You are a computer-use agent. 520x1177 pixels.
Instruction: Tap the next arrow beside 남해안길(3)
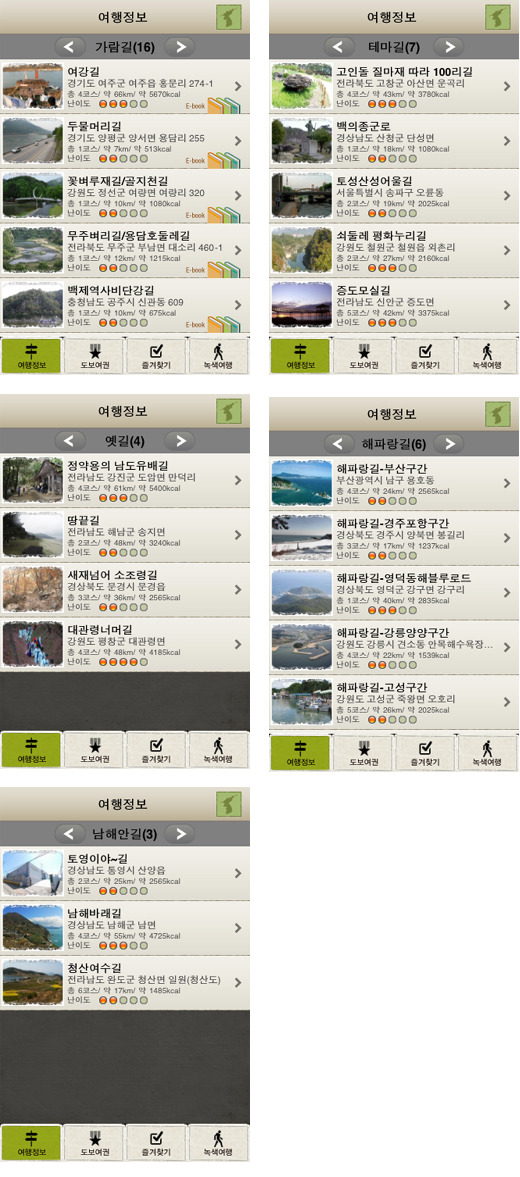180,833
